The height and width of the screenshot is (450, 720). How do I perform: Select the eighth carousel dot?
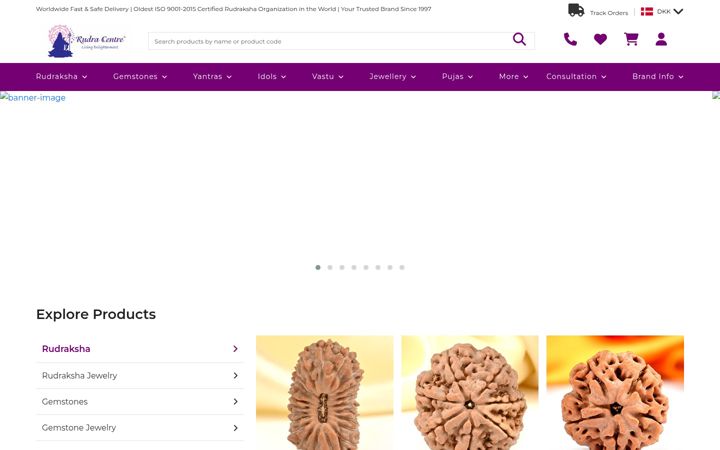tap(402, 267)
